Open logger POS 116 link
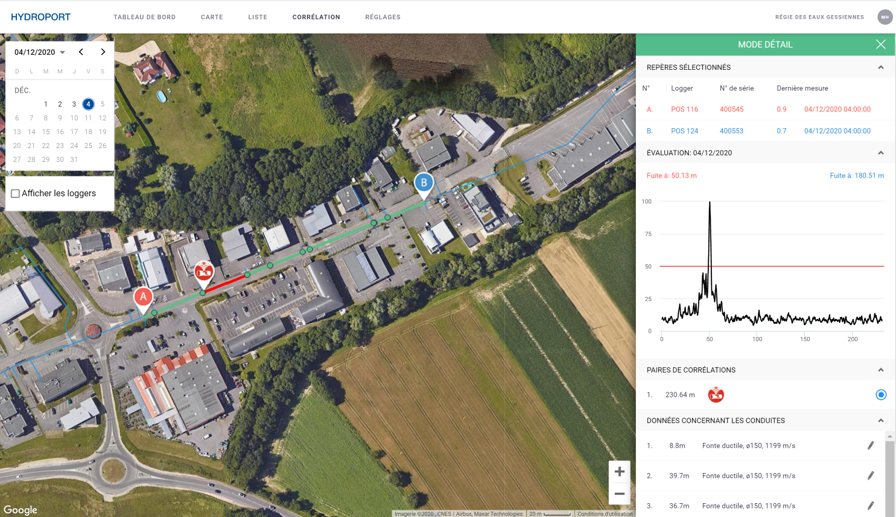The image size is (896, 517). tap(684, 109)
